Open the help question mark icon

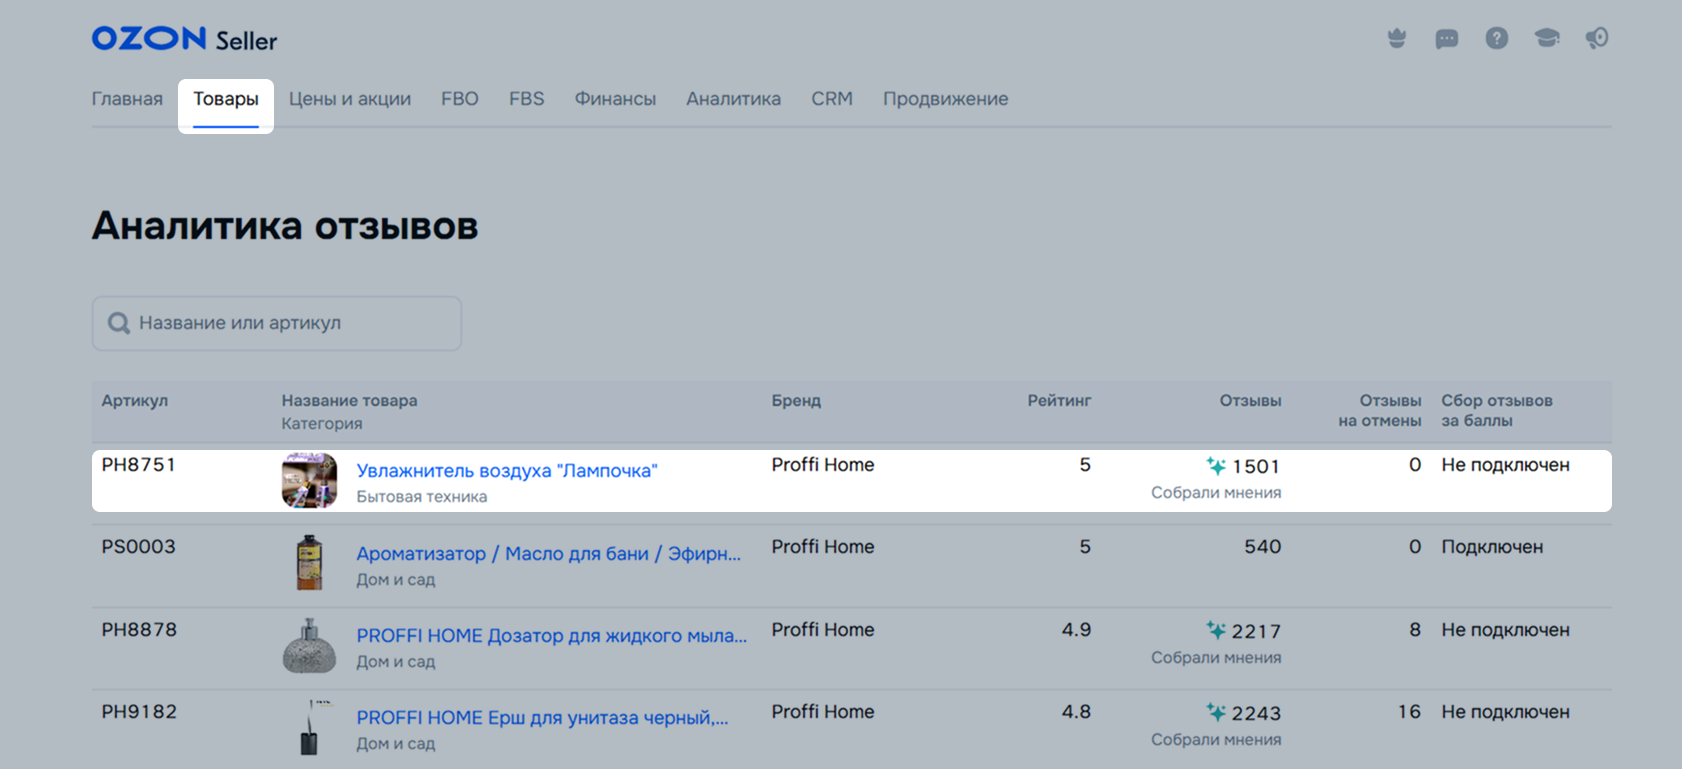click(x=1497, y=38)
